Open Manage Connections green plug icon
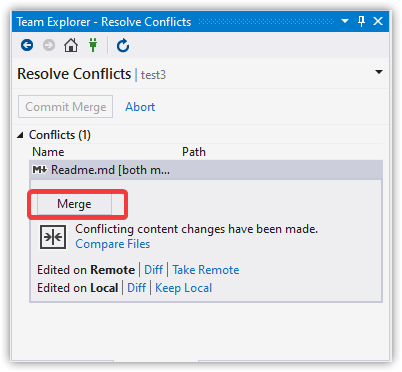This screenshot has width=402, height=372. 93,45
